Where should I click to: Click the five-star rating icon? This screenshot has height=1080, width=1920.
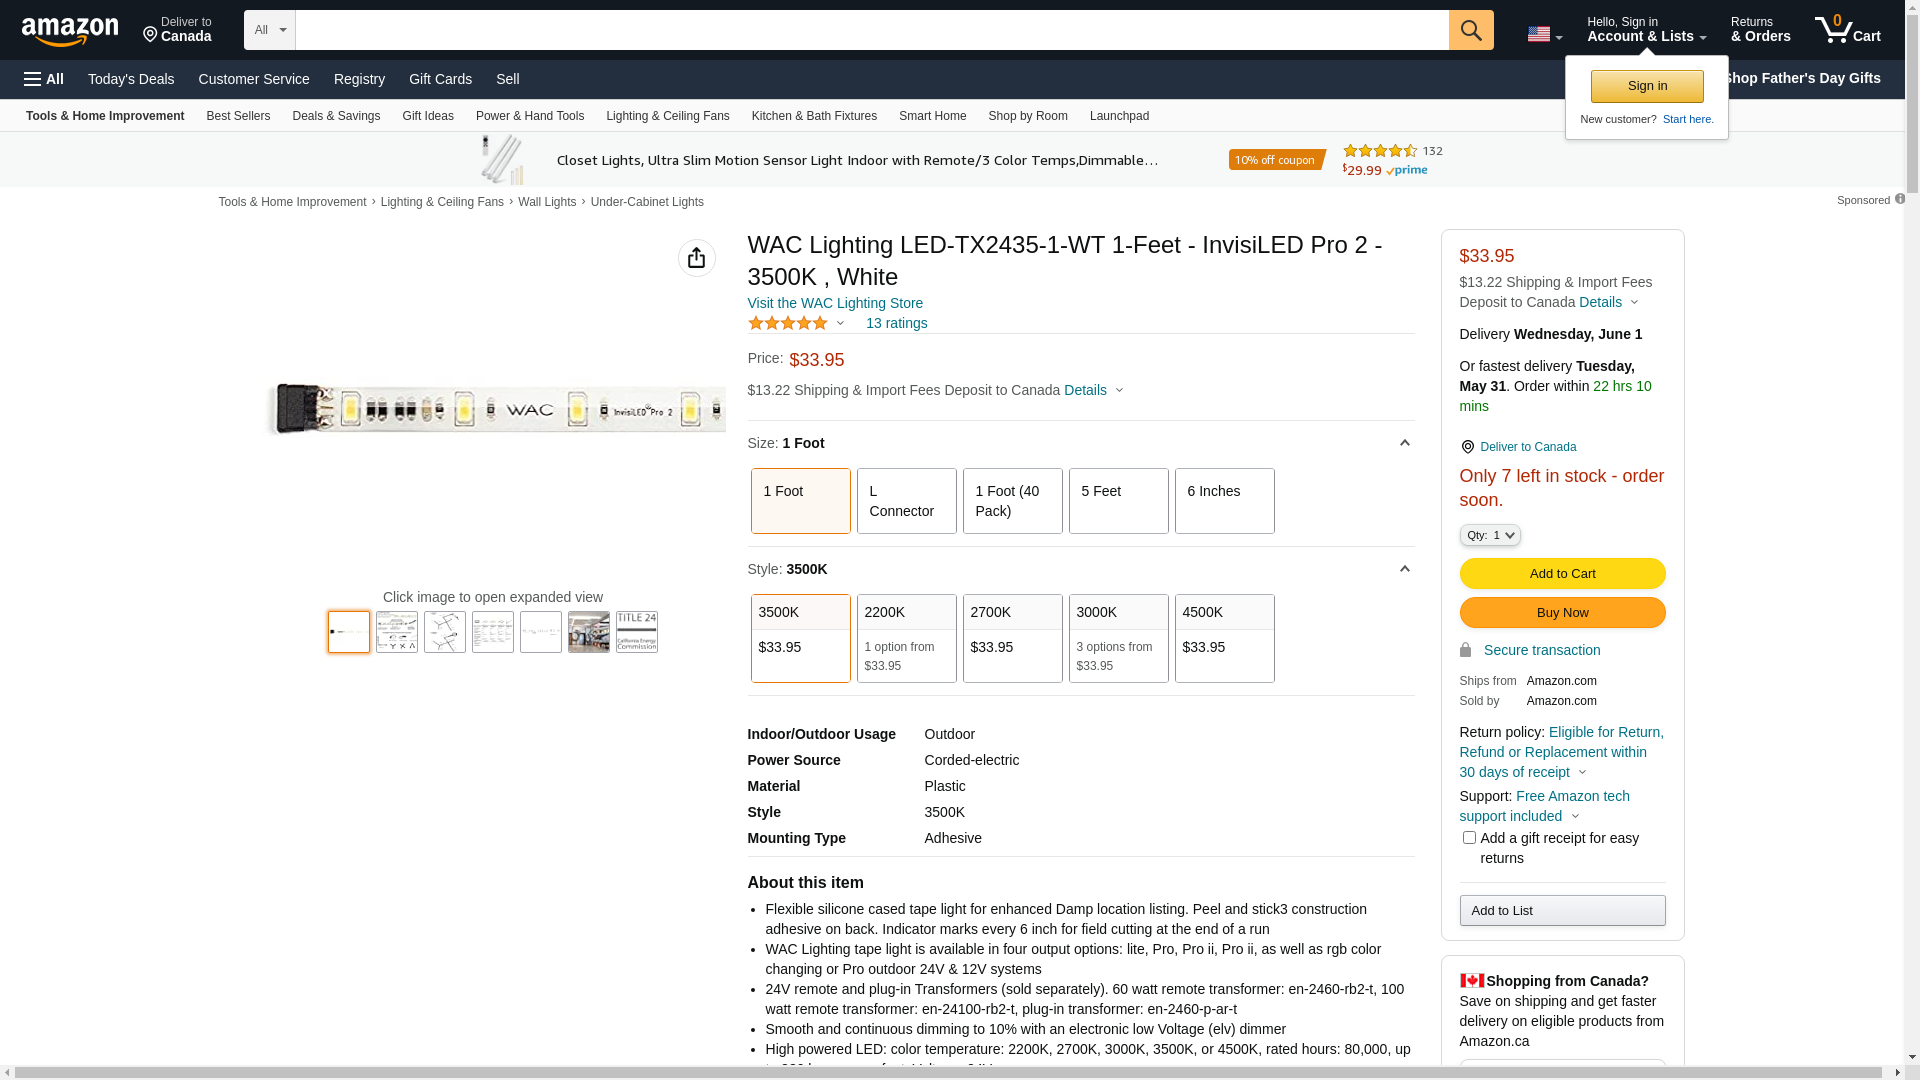[788, 323]
